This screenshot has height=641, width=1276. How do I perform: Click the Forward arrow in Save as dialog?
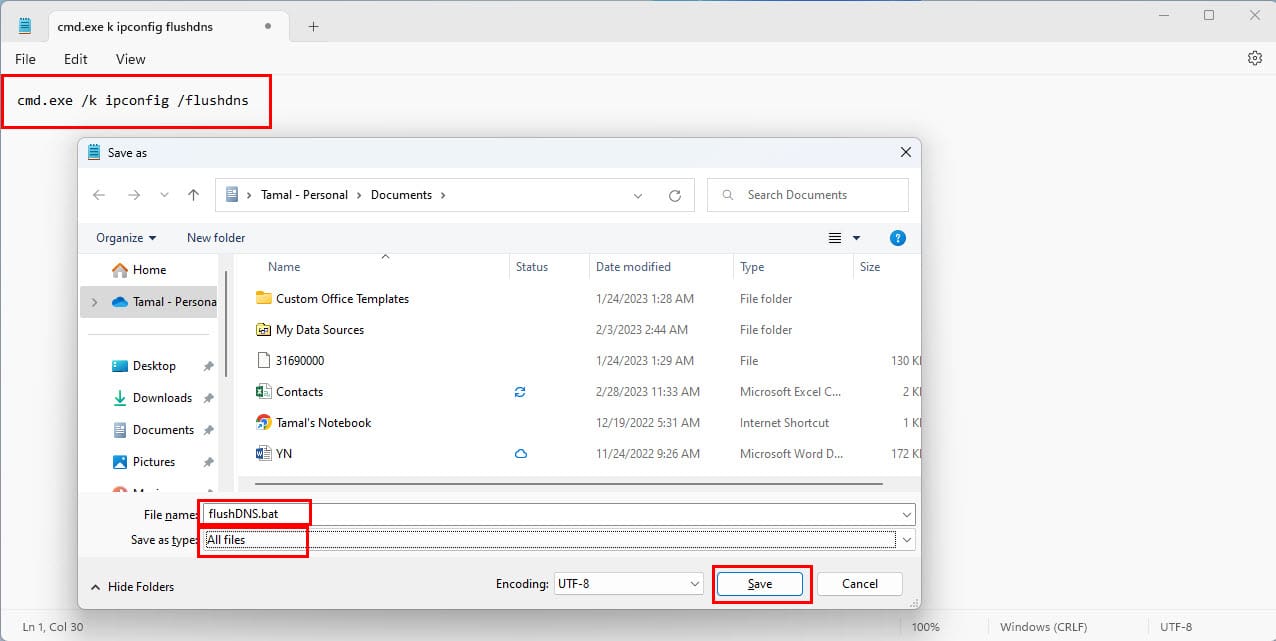133,195
